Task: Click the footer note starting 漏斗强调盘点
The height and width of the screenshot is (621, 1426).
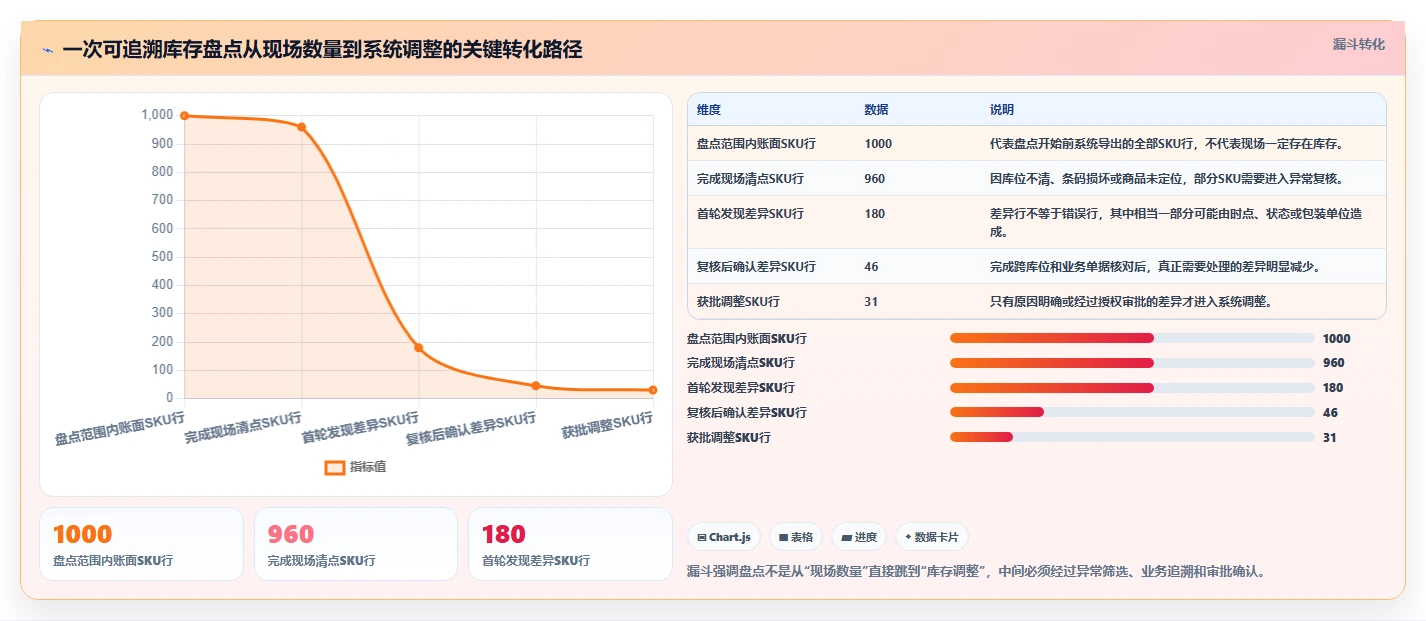Action: click(978, 572)
